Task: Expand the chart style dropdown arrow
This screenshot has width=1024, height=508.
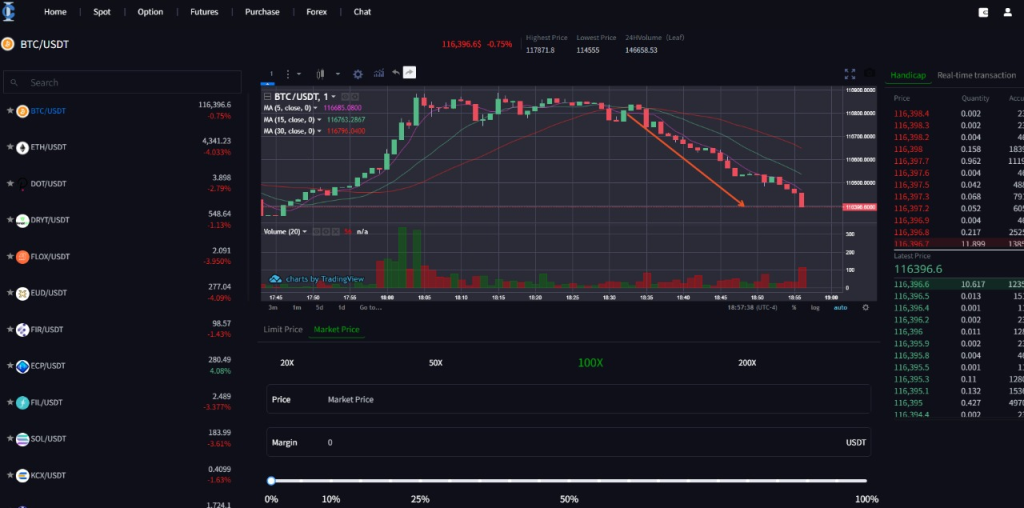Action: point(337,73)
